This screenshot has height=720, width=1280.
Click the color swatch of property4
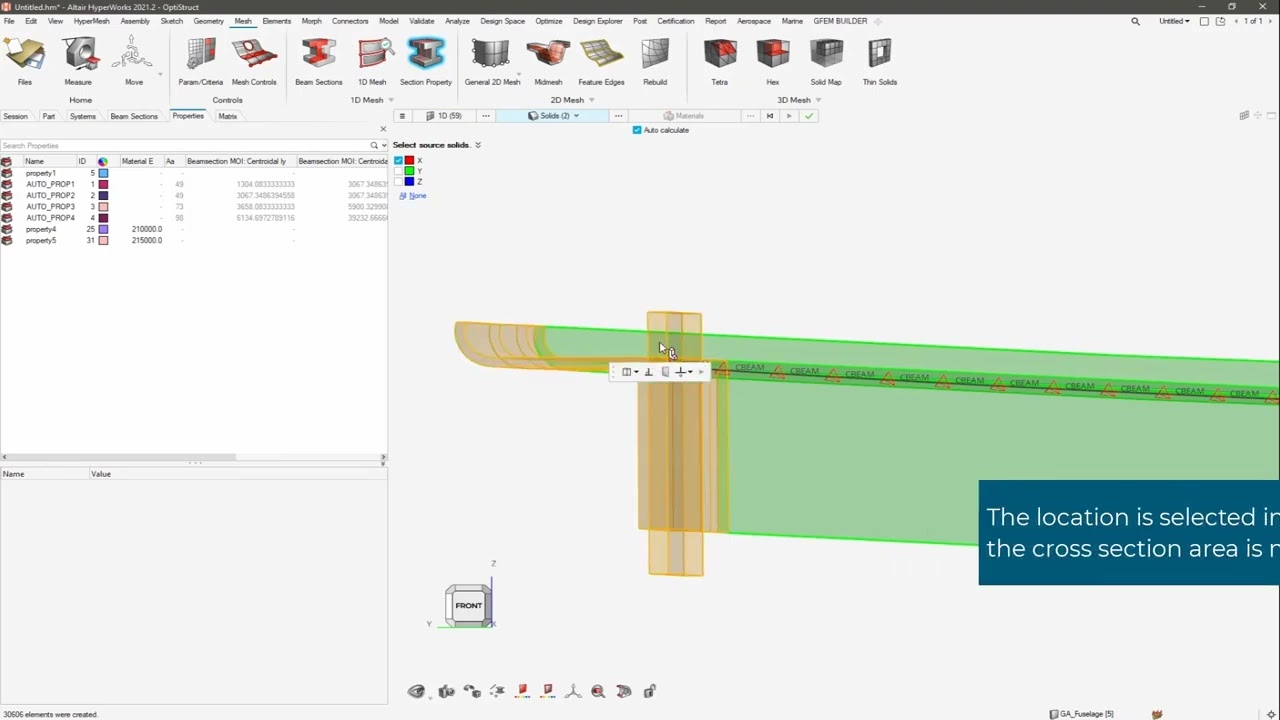coord(103,229)
